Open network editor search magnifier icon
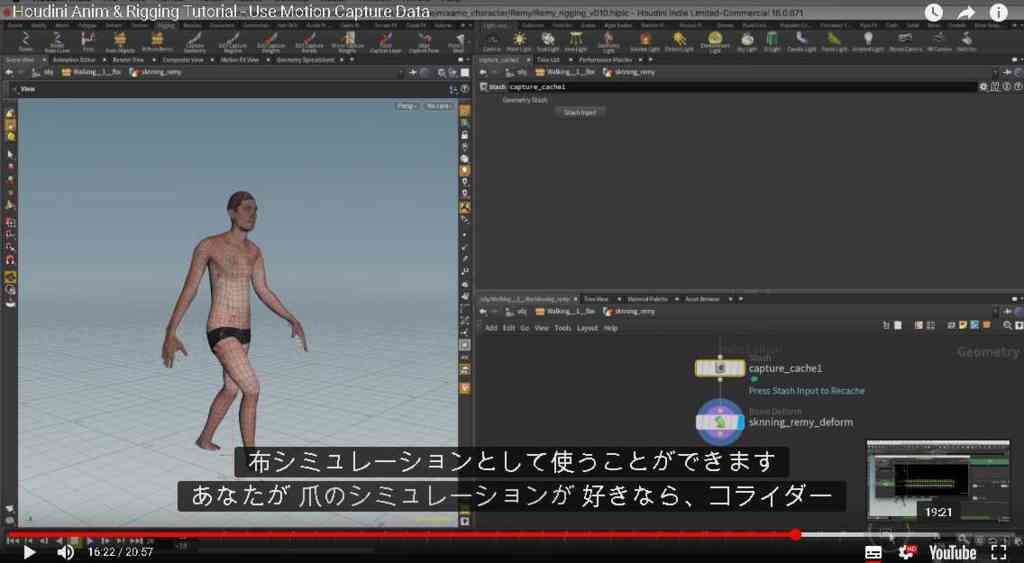The height and width of the screenshot is (563, 1024). pyautogui.click(x=1008, y=325)
